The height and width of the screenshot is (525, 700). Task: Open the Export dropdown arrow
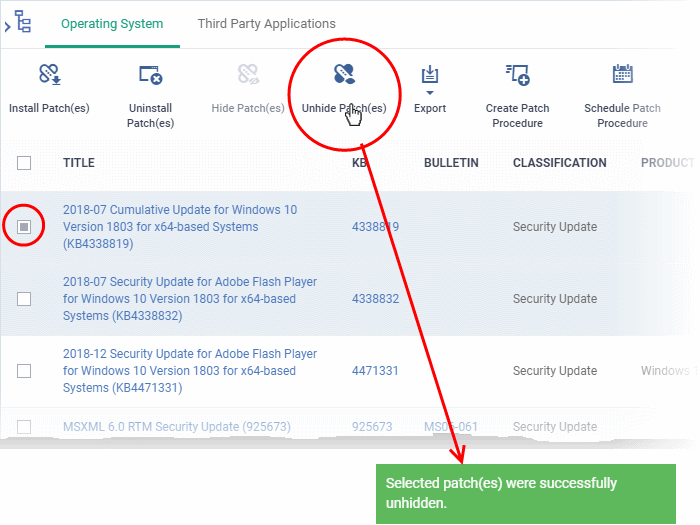pyautogui.click(x=429, y=93)
